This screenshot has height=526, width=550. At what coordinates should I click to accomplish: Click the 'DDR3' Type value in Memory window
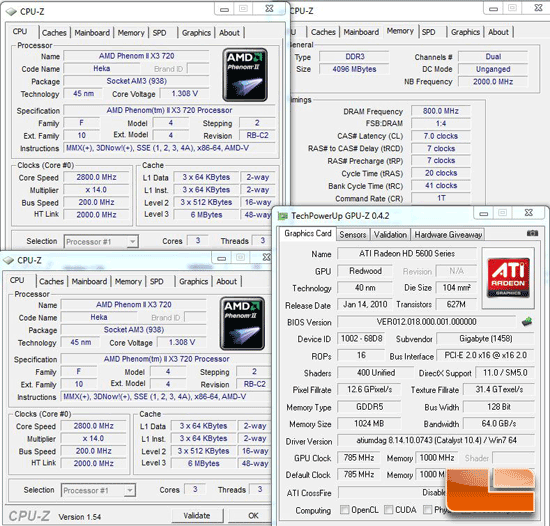pos(355,56)
